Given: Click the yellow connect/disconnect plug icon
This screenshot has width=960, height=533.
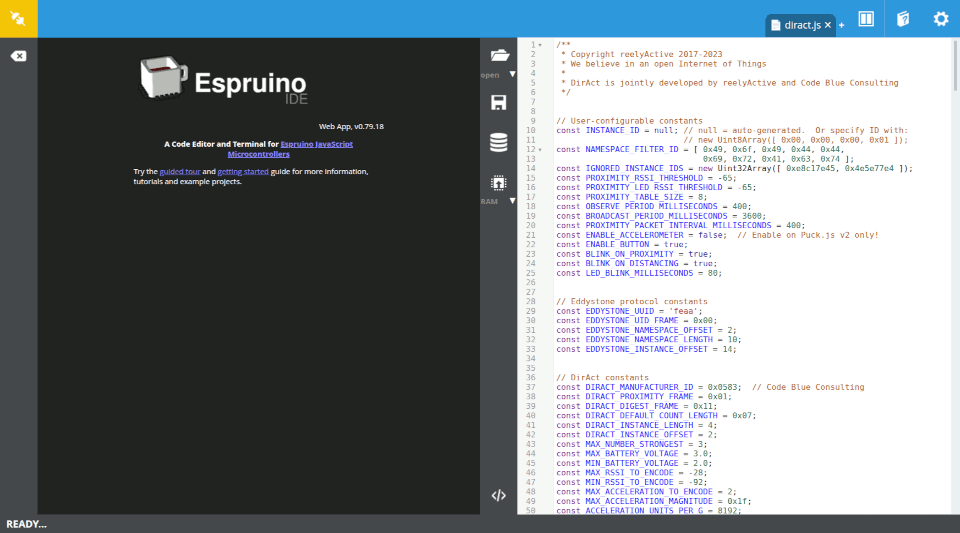Looking at the screenshot, I should pyautogui.click(x=18, y=18).
